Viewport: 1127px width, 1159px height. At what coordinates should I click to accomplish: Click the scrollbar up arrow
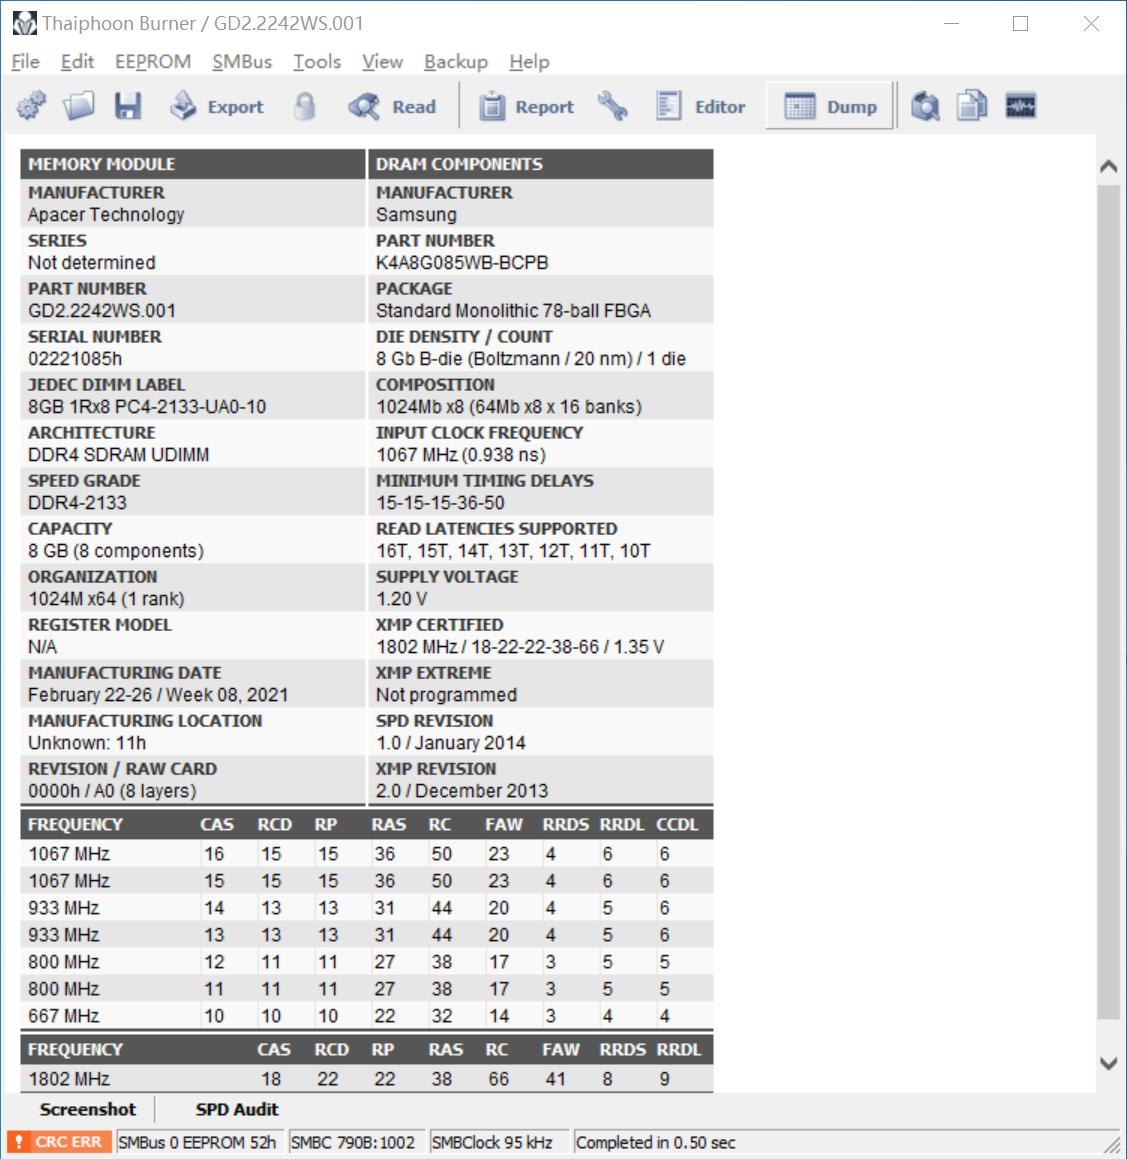(1108, 166)
